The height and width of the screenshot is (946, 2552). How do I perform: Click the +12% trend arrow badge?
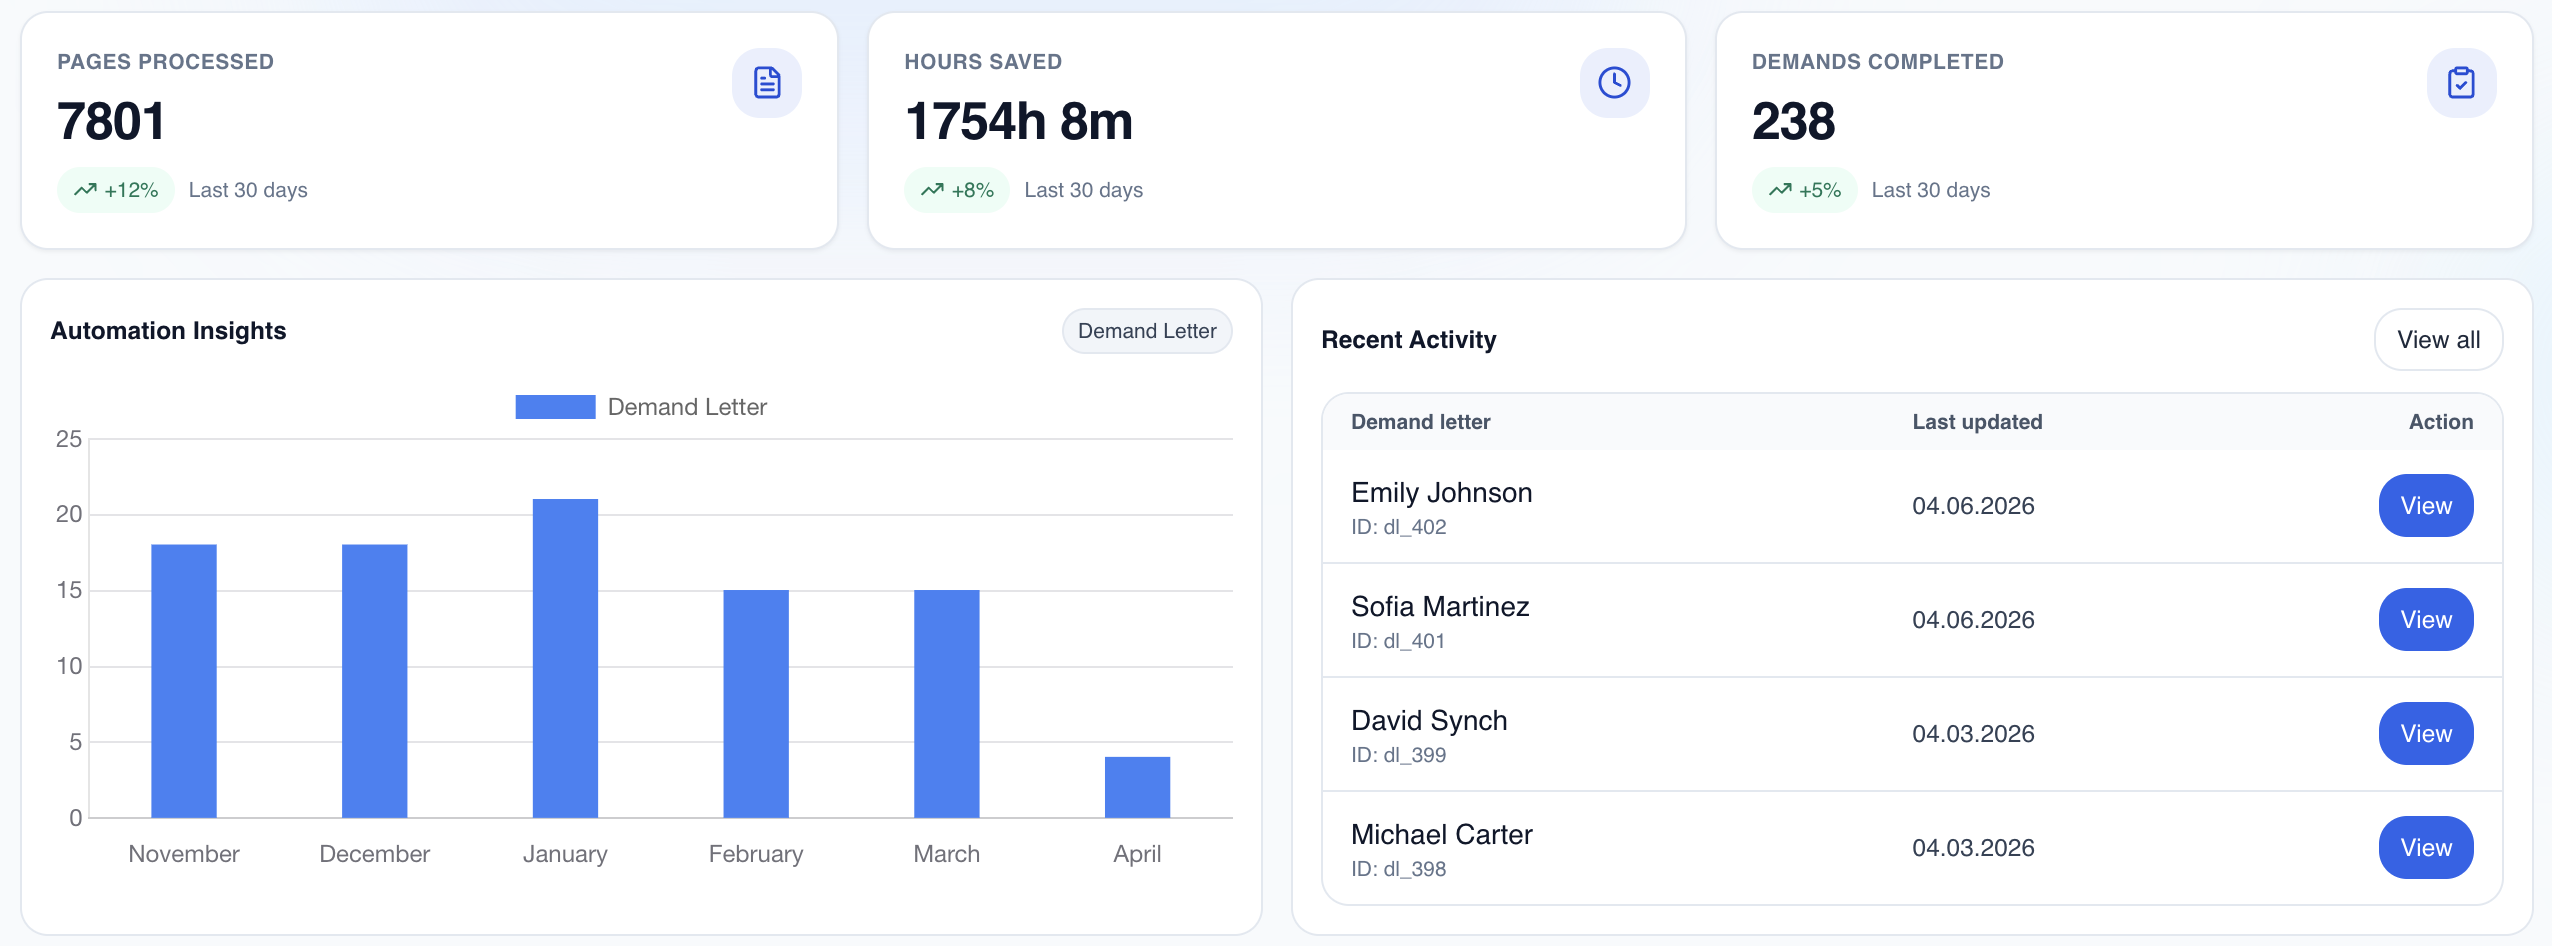(x=116, y=190)
